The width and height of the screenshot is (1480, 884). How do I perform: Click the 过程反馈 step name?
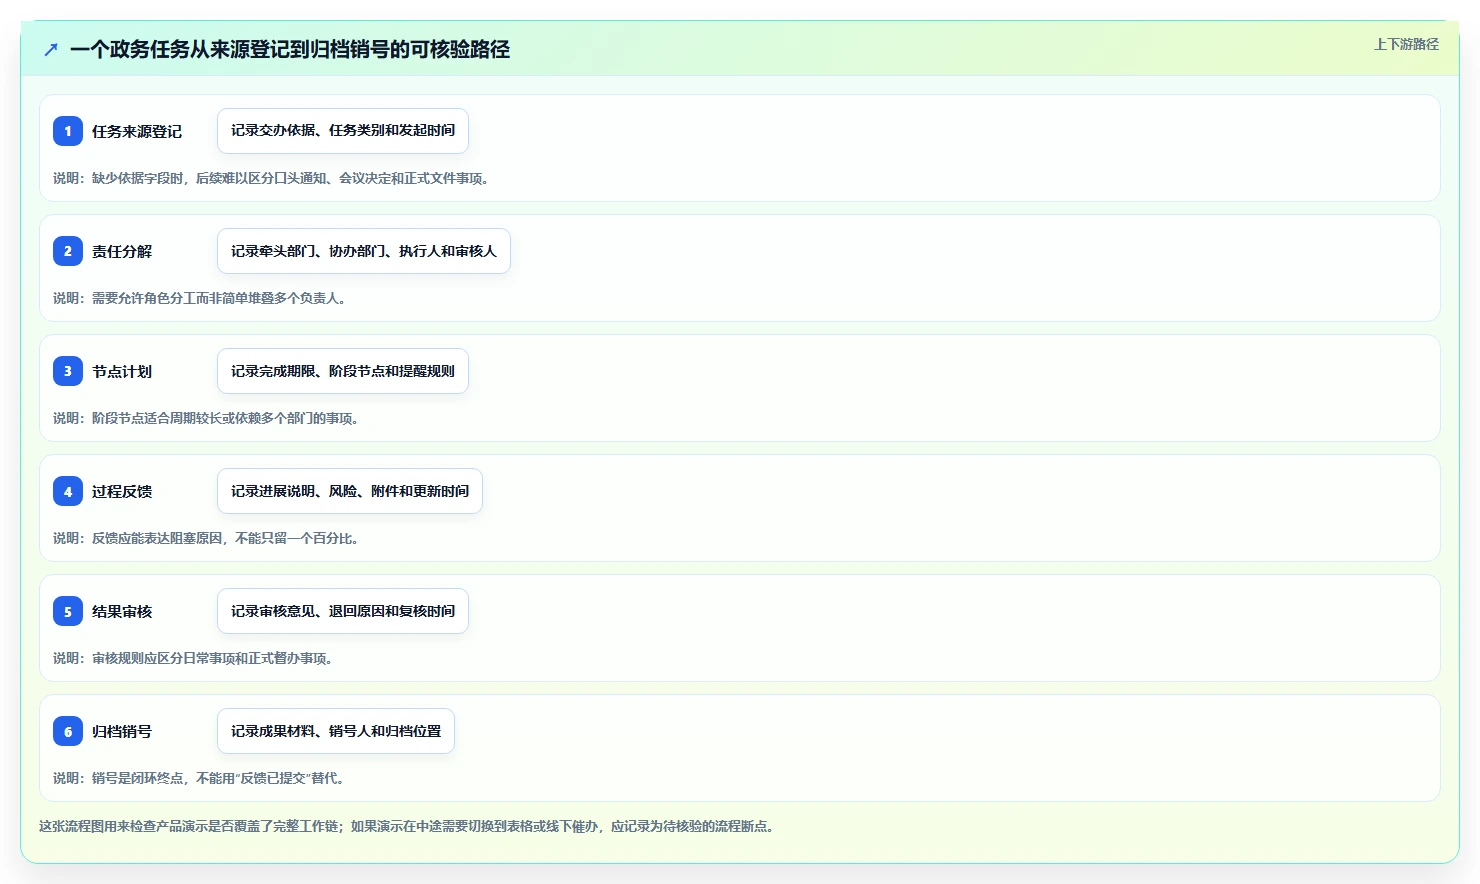[x=122, y=491]
